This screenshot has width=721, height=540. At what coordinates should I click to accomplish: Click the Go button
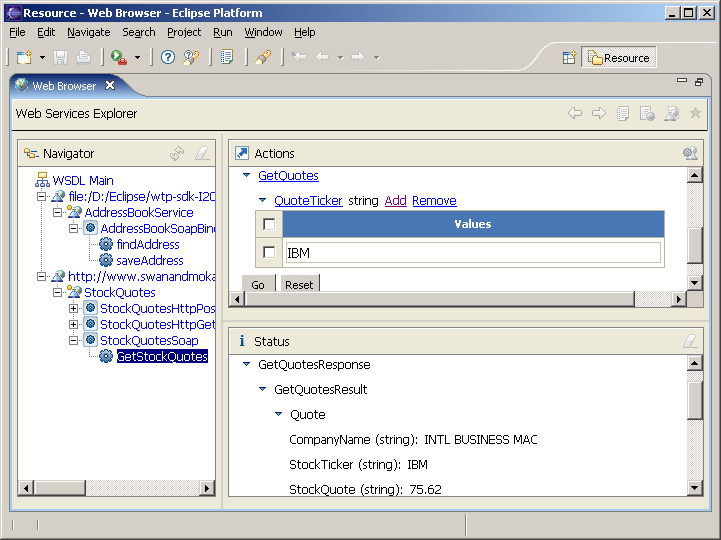pos(258,284)
